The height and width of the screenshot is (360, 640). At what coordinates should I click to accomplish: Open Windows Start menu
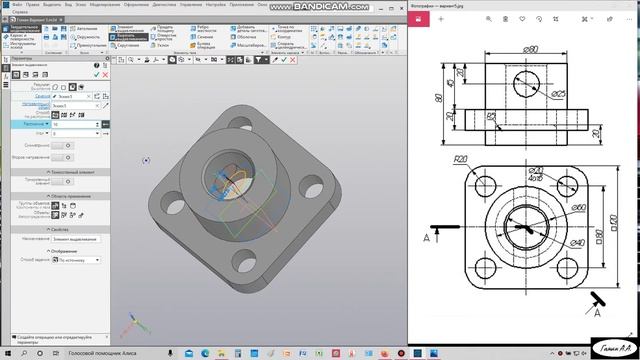point(8,353)
